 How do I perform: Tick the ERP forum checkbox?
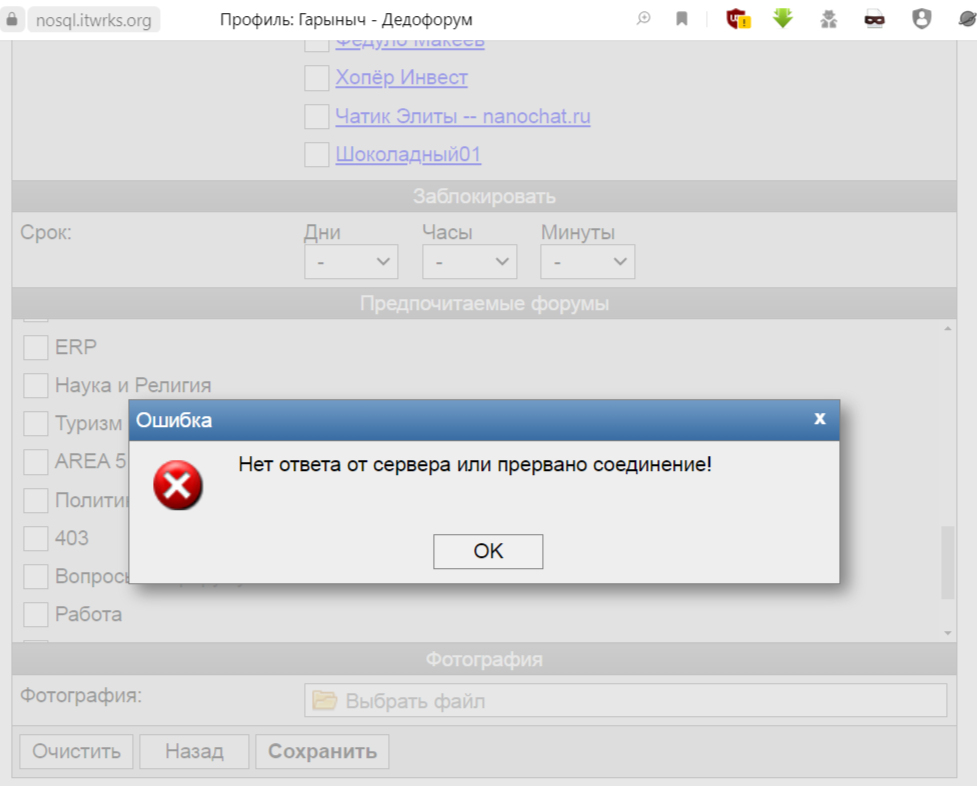coord(36,347)
